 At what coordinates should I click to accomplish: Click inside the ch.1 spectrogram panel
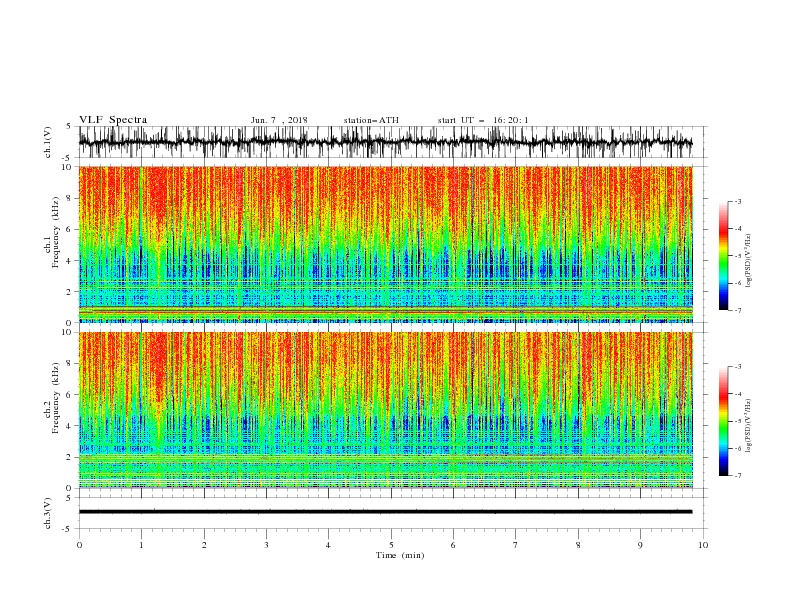pyautogui.click(x=385, y=244)
